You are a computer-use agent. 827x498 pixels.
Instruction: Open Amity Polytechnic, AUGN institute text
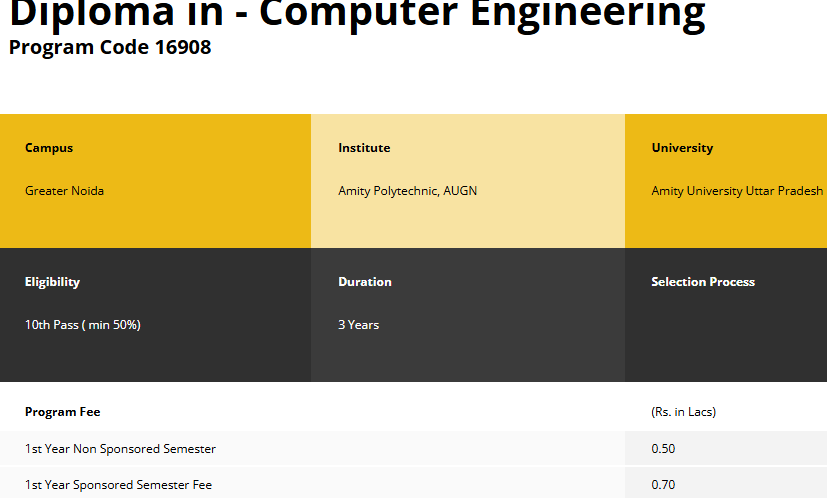[x=407, y=191]
